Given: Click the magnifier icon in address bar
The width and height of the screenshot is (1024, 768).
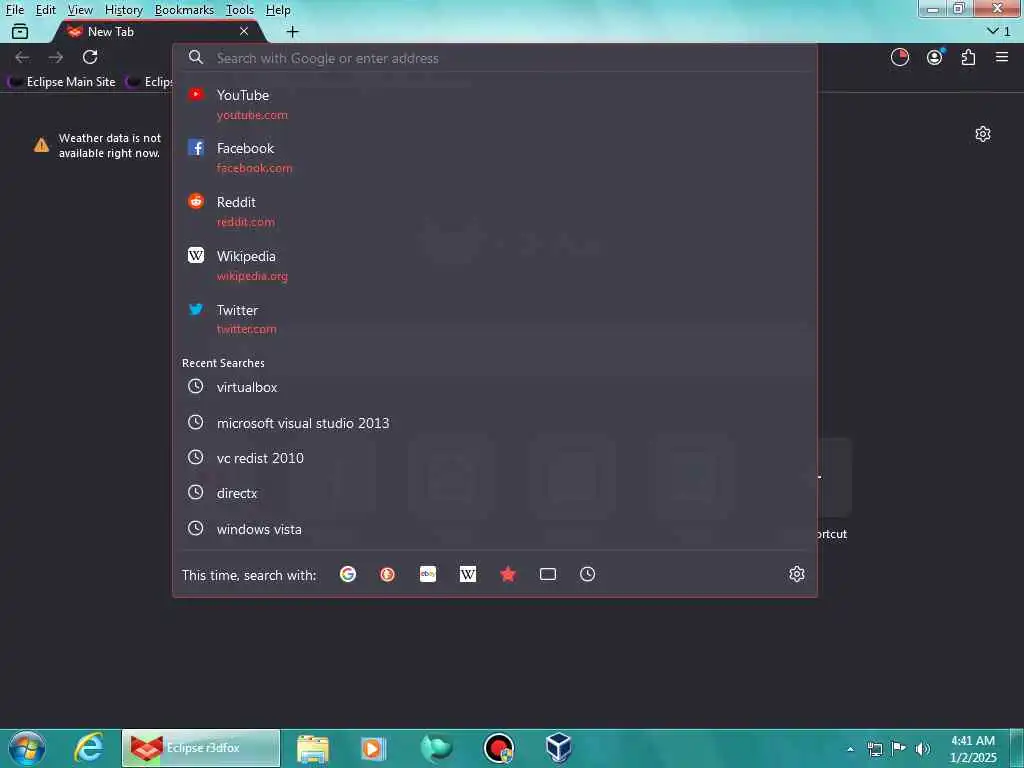Looking at the screenshot, I should pos(196,57).
